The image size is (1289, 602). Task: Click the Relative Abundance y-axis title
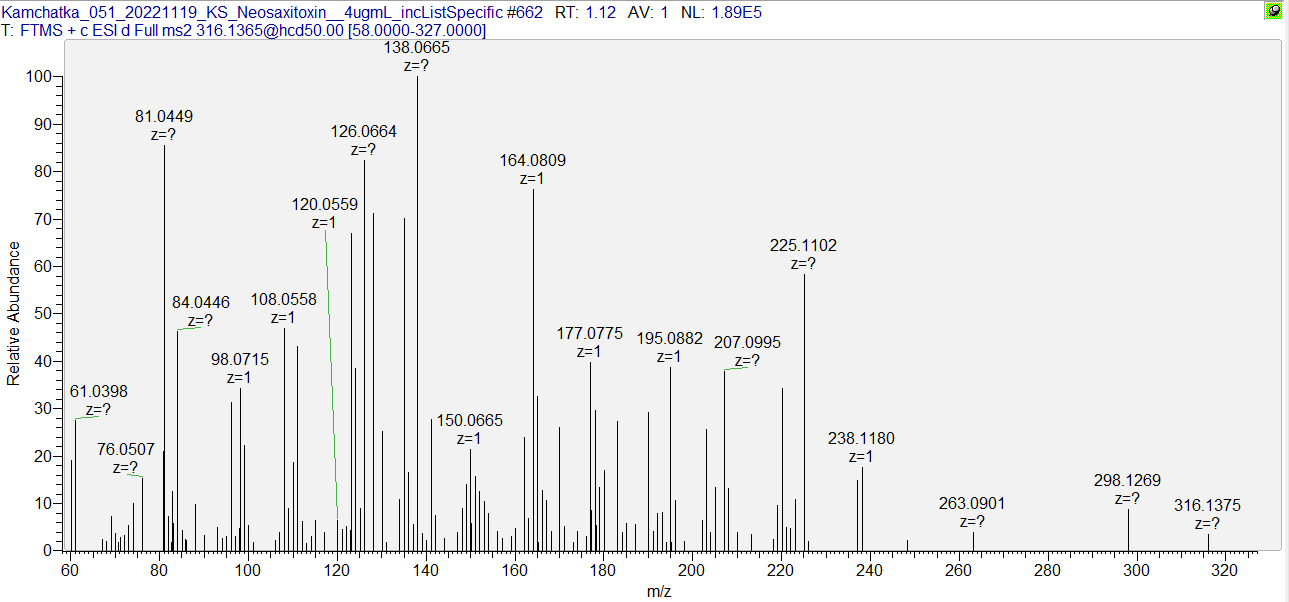[14, 313]
